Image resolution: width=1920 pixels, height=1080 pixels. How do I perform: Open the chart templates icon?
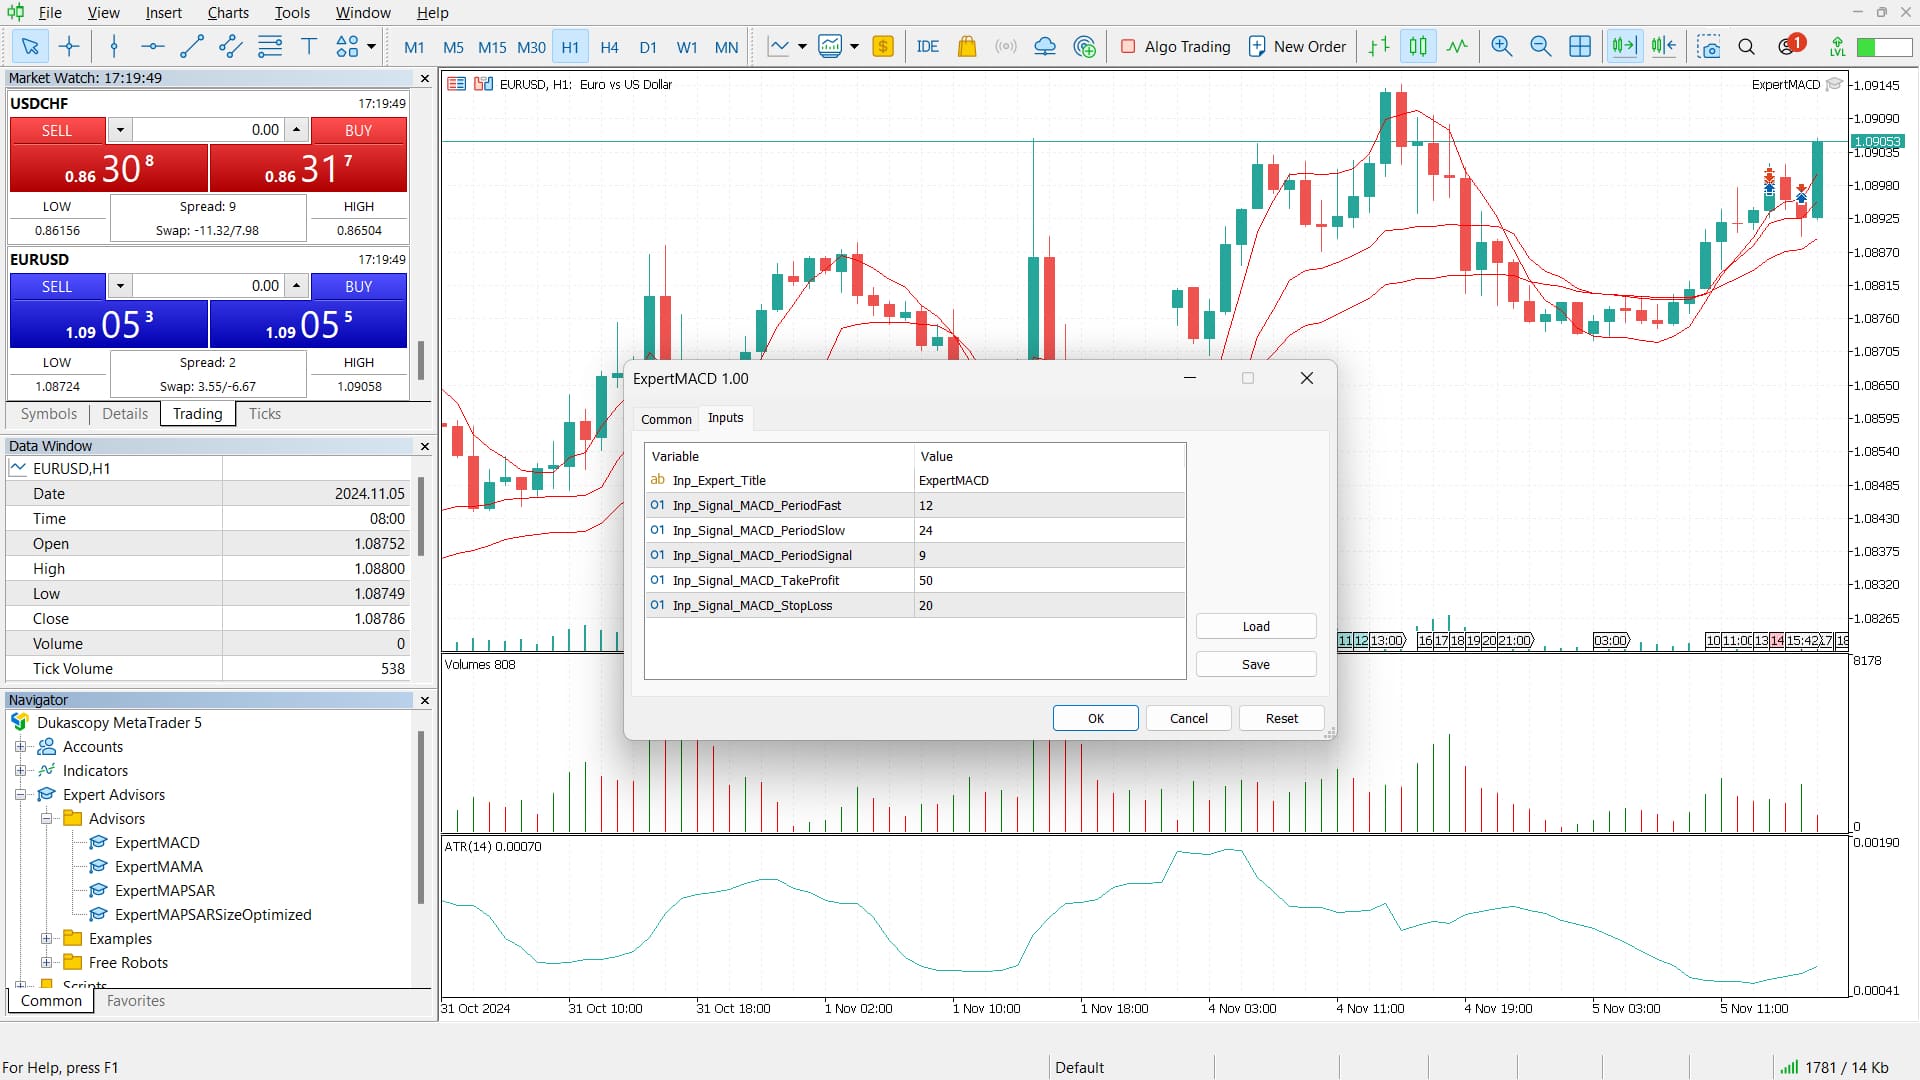tap(830, 46)
